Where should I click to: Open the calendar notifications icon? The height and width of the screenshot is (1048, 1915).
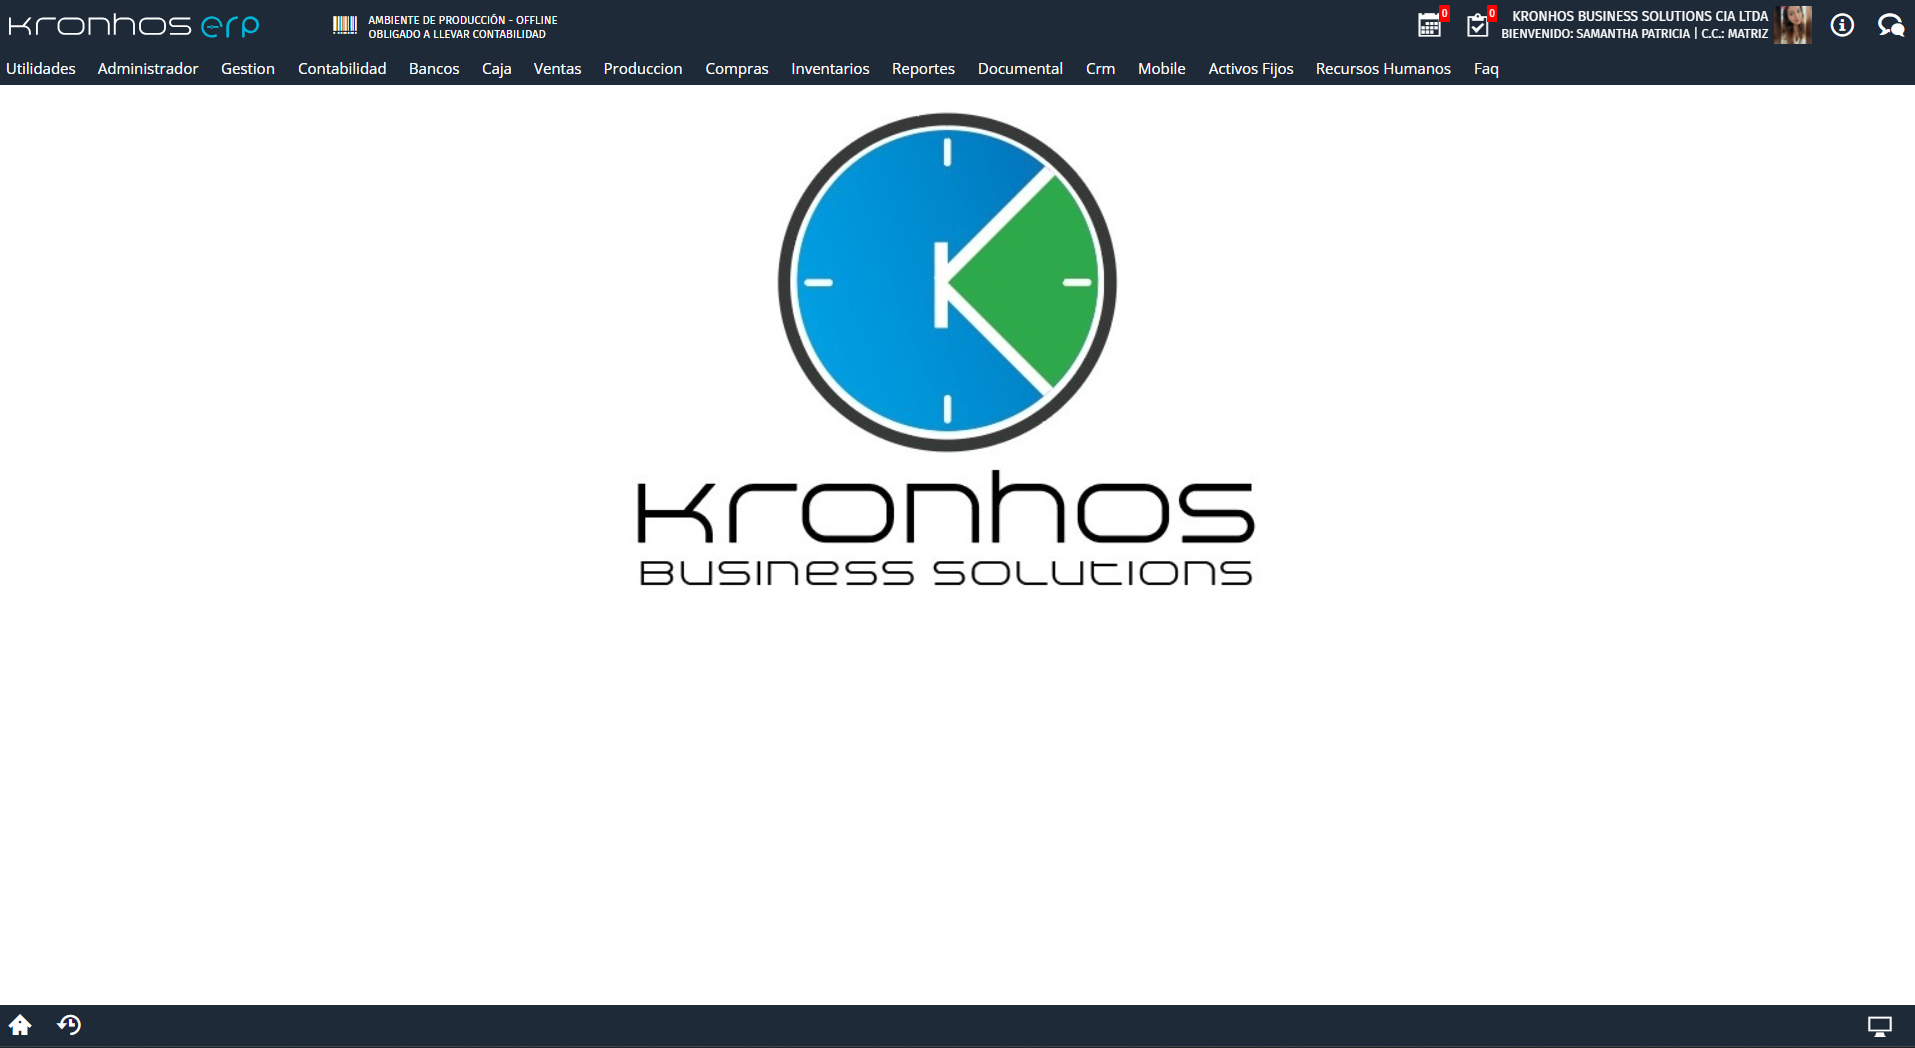pos(1430,25)
